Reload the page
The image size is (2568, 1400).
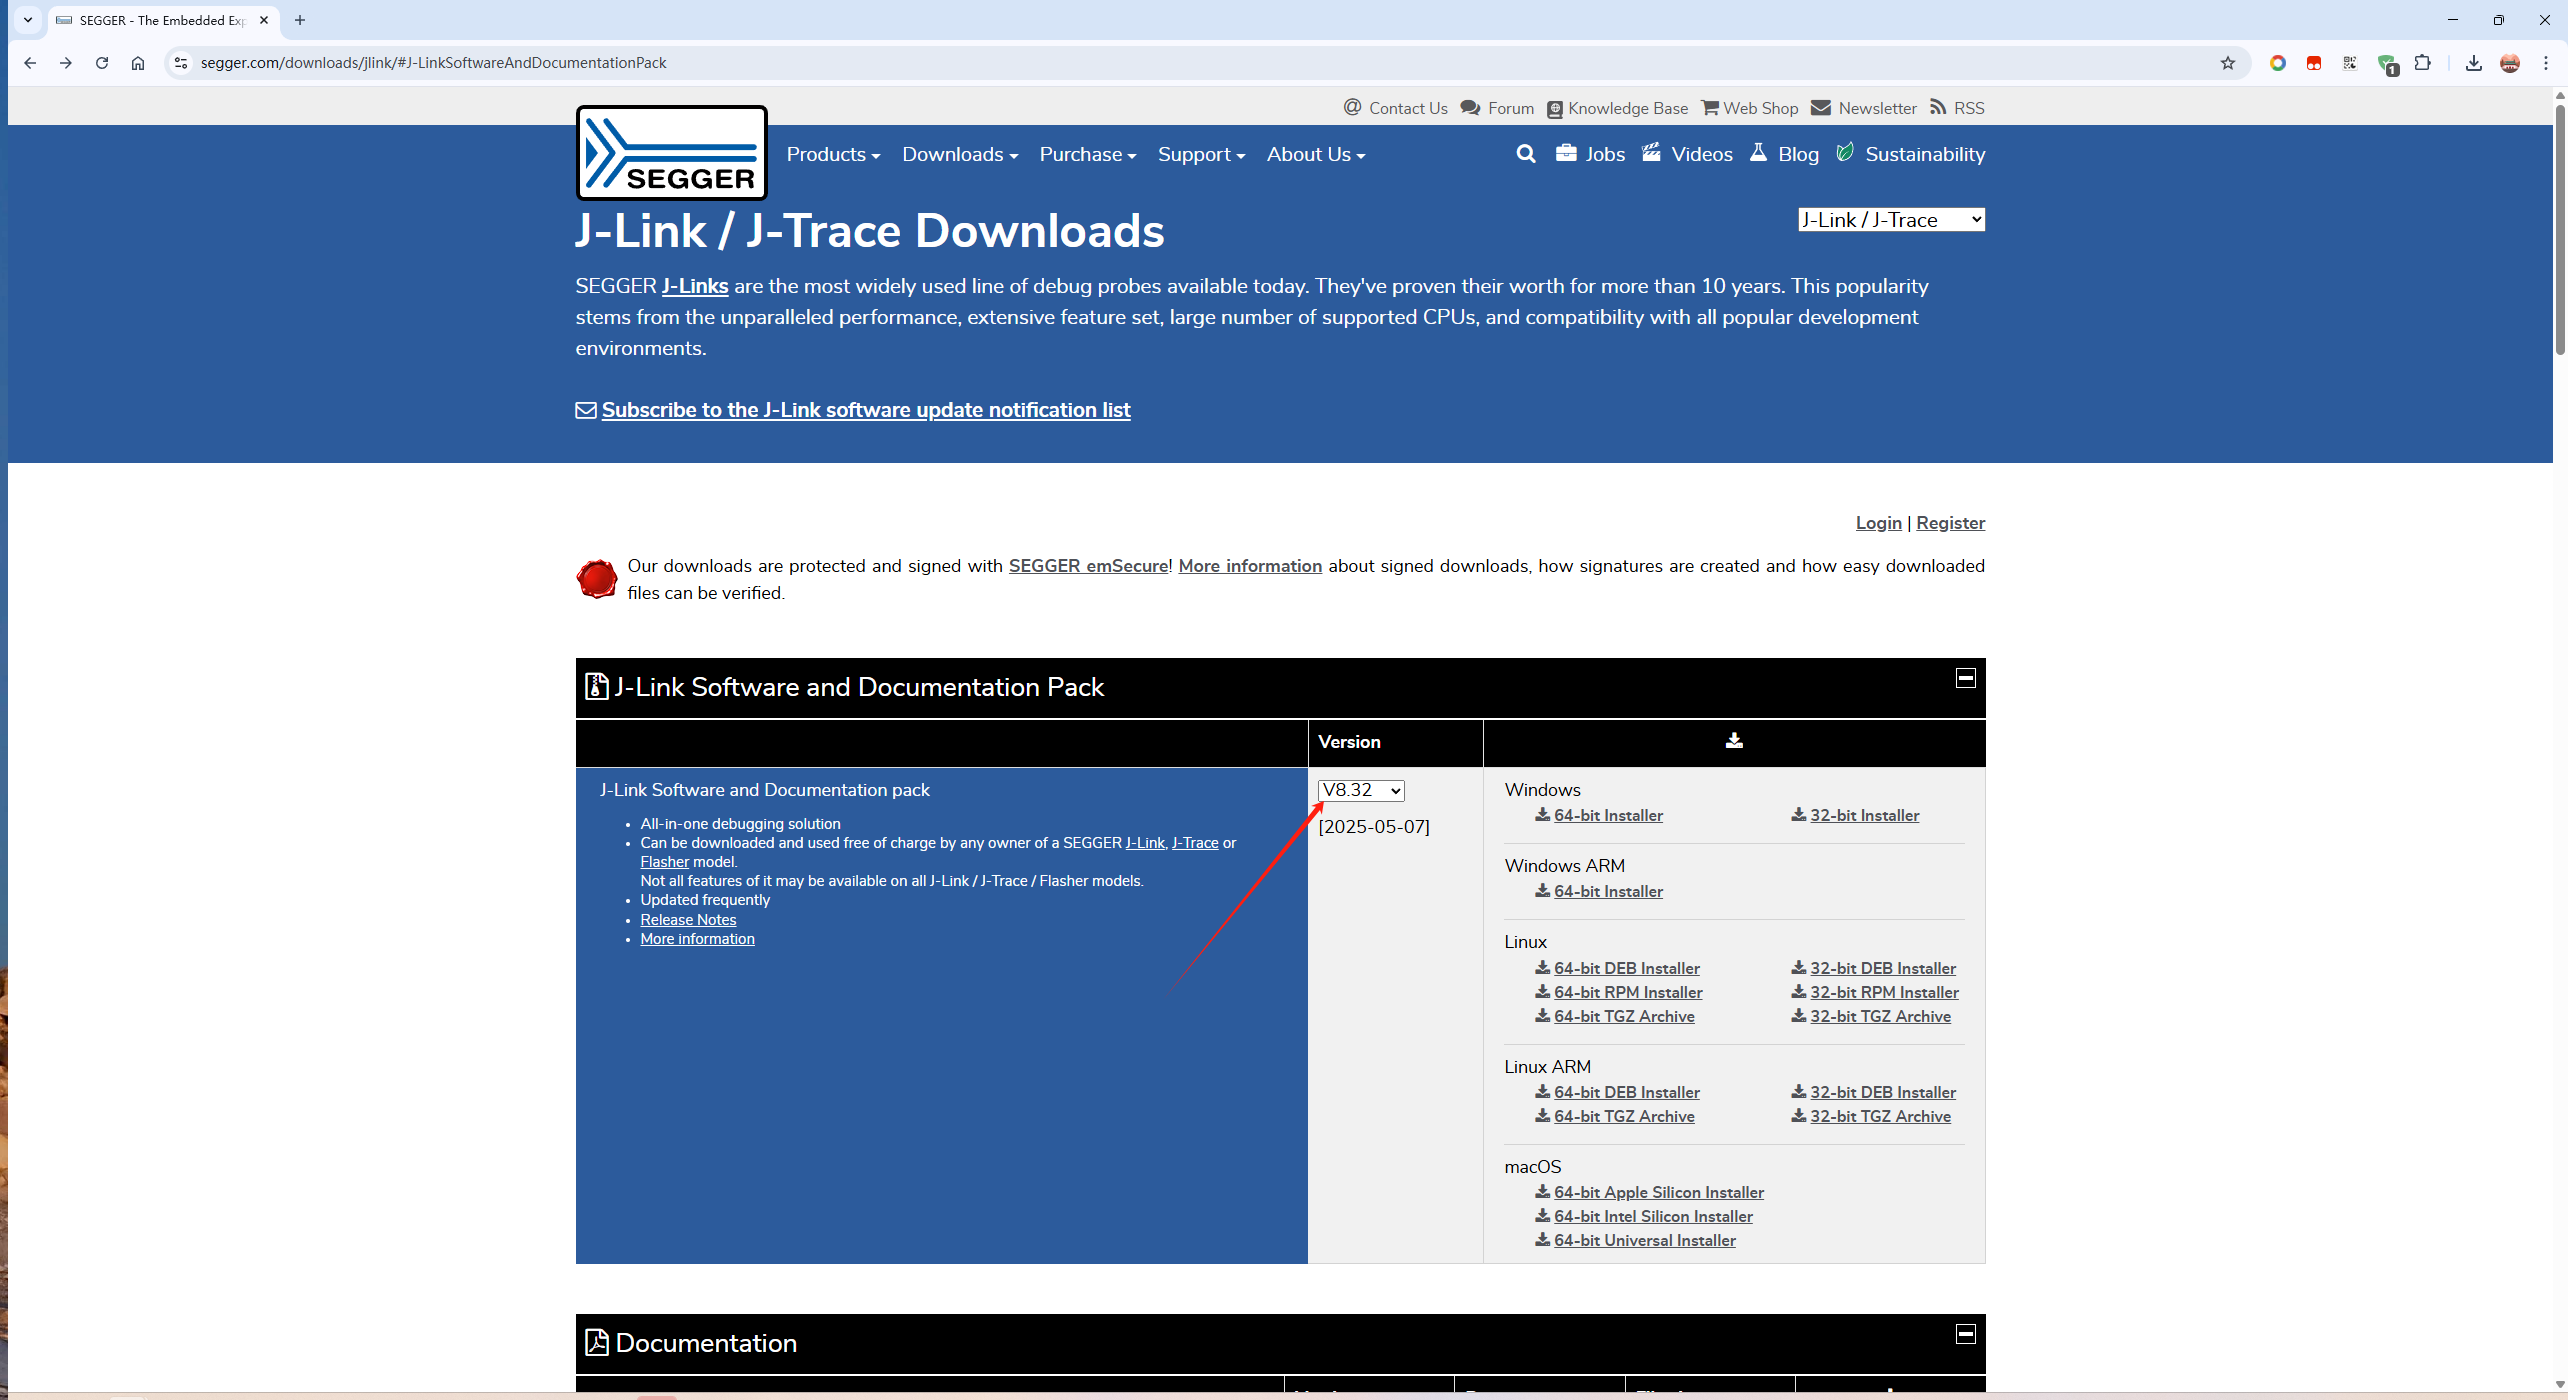(102, 63)
